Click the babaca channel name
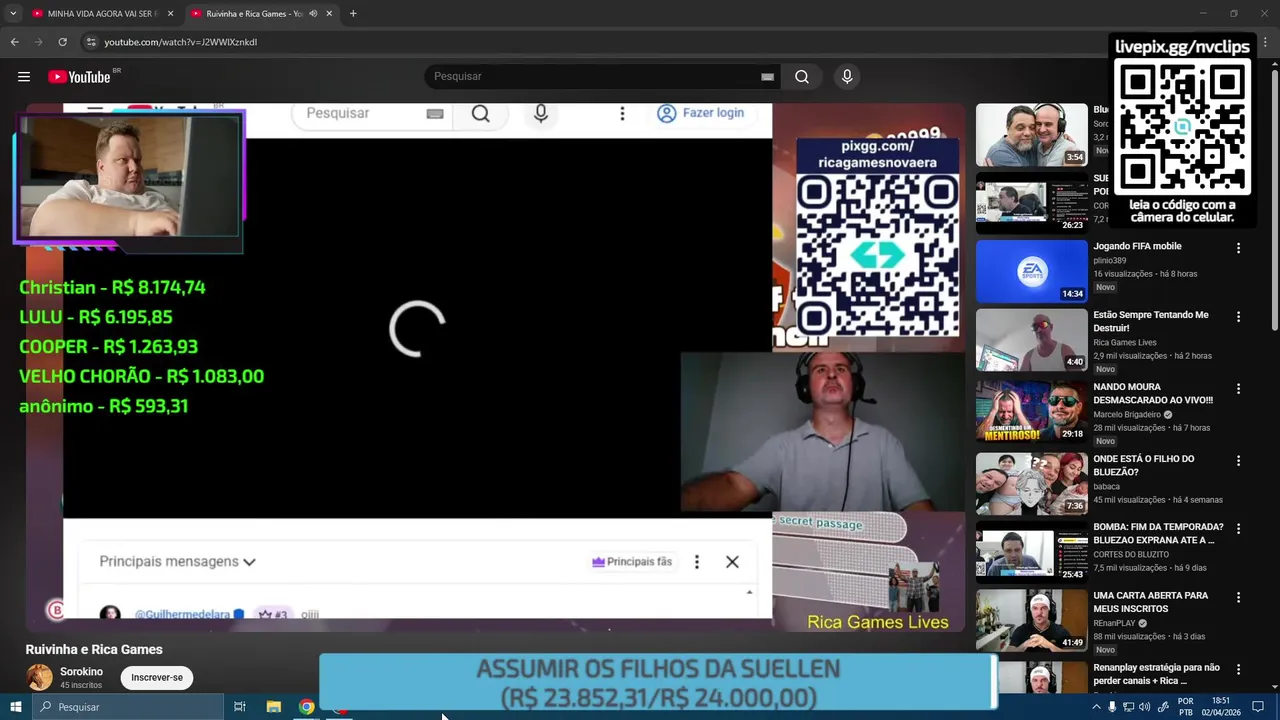The height and width of the screenshot is (720, 1280). coord(1106,487)
